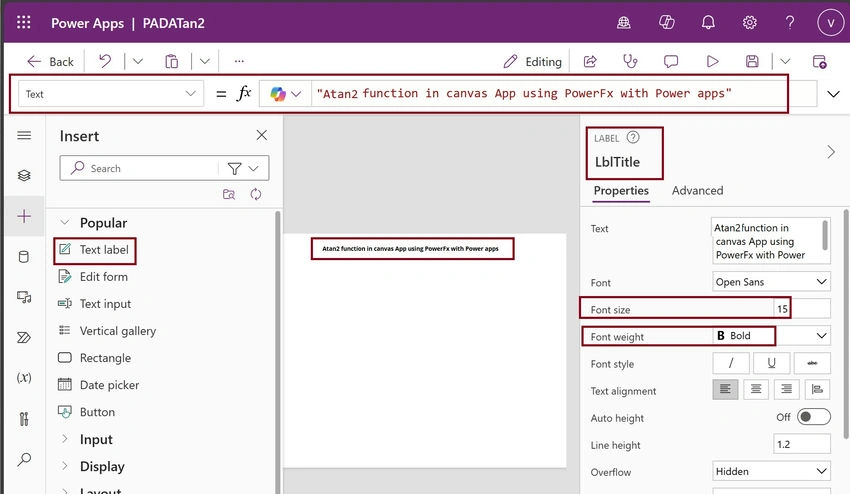Preview the app with Play icon

click(x=712, y=61)
